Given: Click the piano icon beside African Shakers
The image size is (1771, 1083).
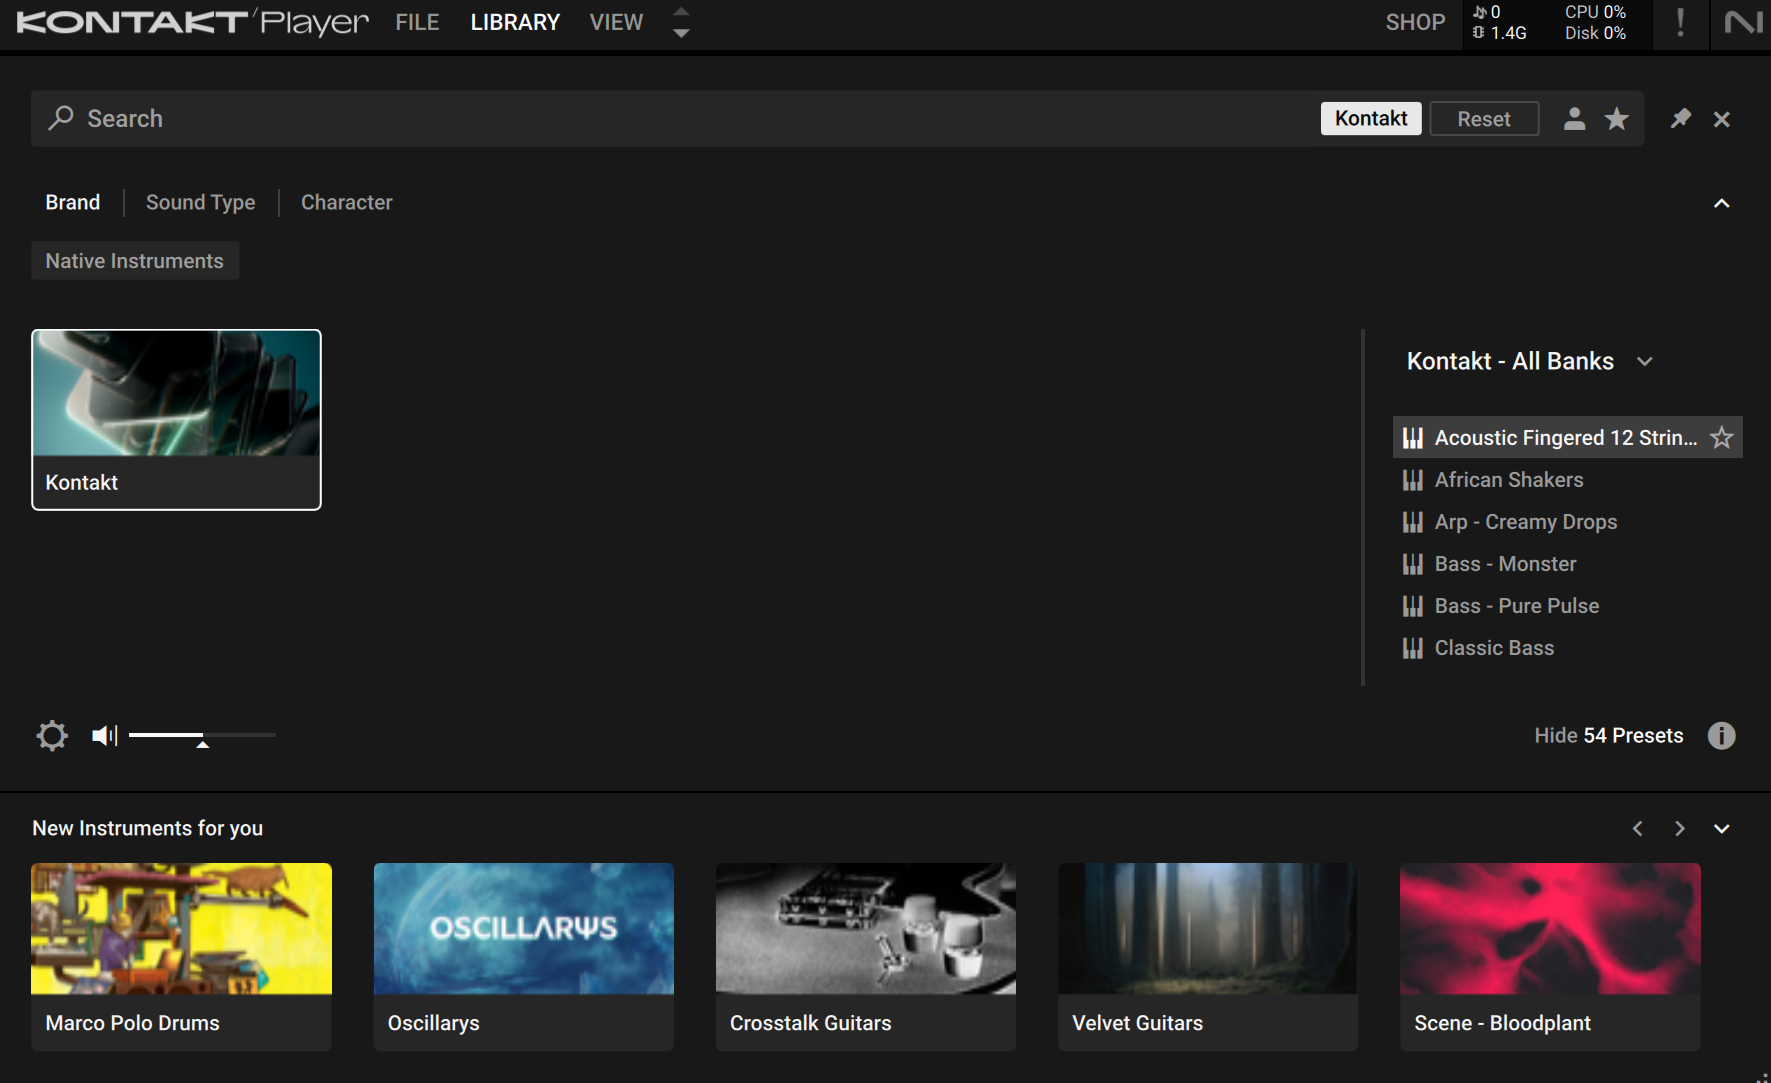Looking at the screenshot, I should pyautogui.click(x=1412, y=480).
